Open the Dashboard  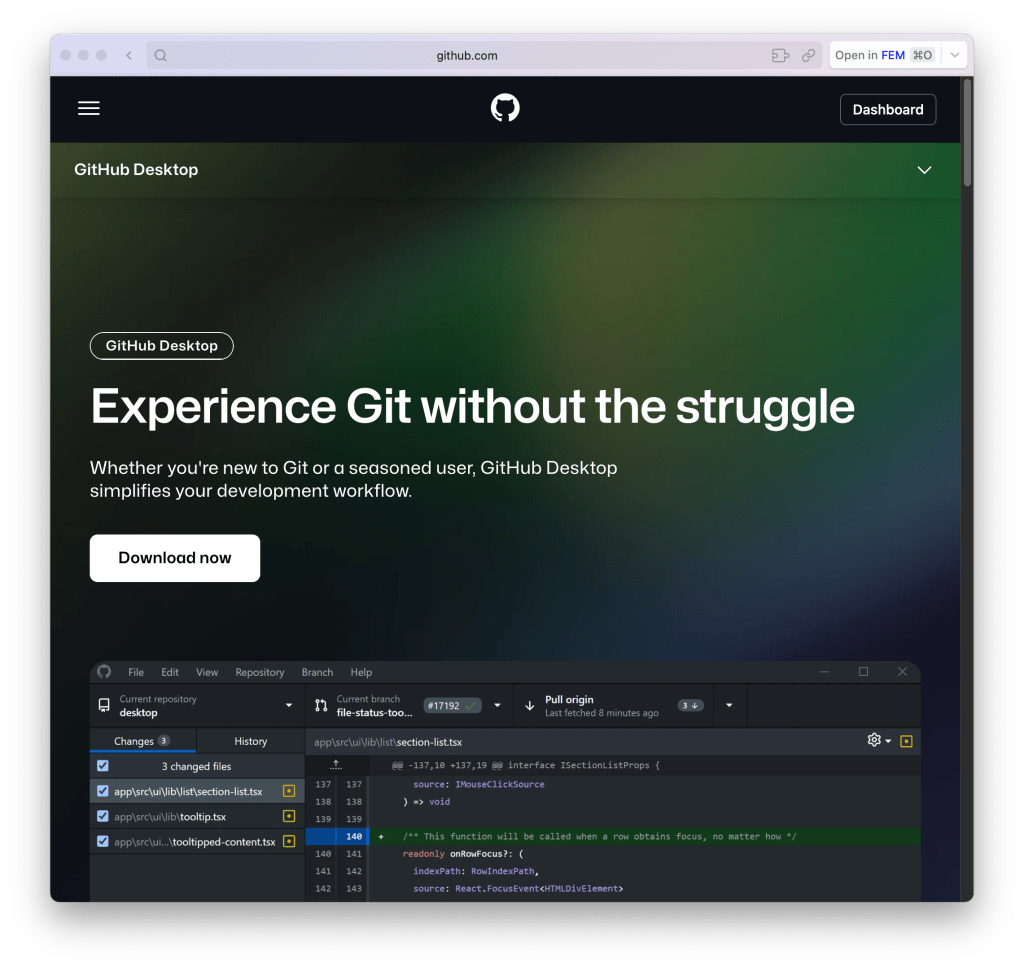click(887, 109)
